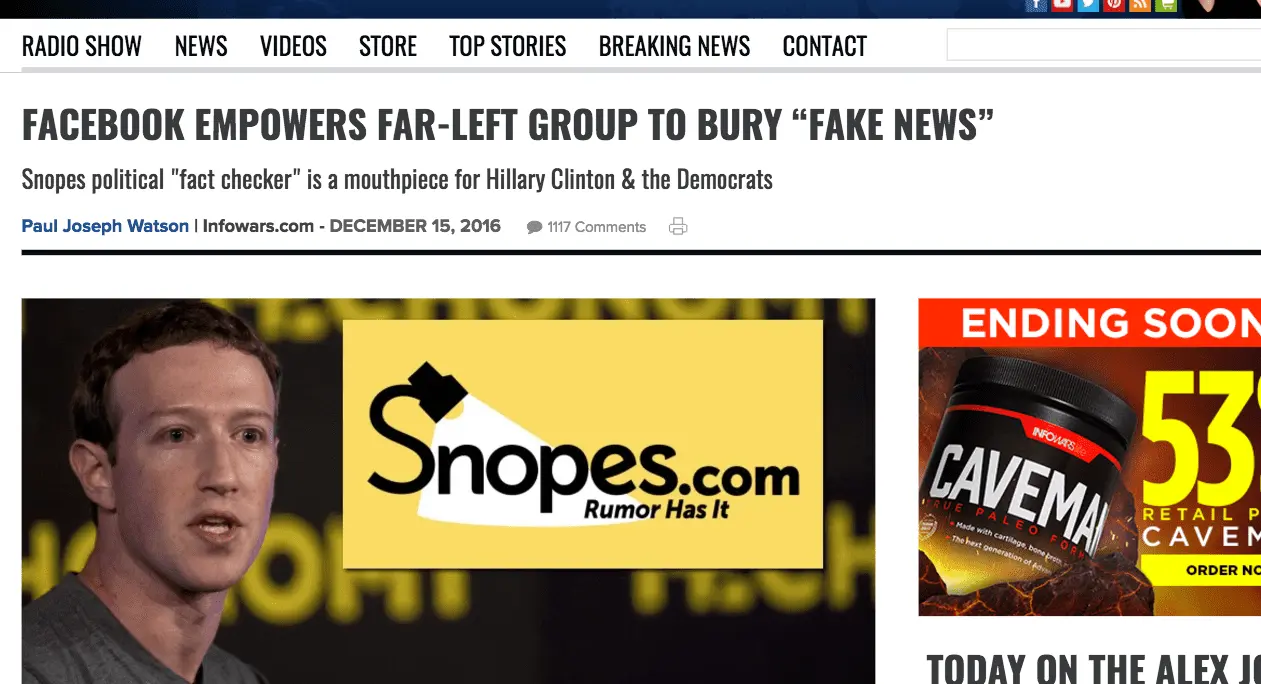Open the green shopping cart icon
Image resolution: width=1261 pixels, height=684 pixels.
click(x=1166, y=5)
